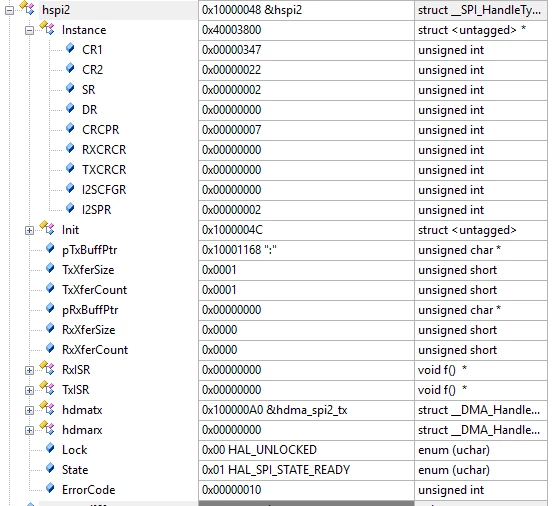Click the CR2 variable icon
This screenshot has width=554, height=506.
(x=70, y=68)
